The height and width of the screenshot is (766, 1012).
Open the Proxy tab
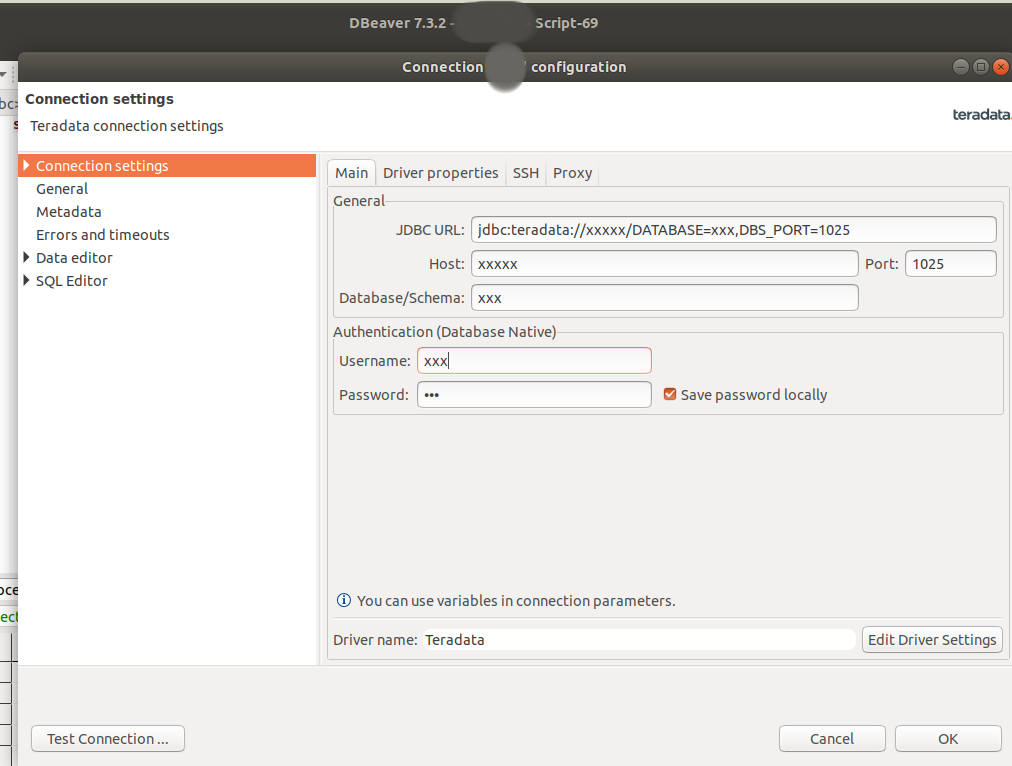(572, 173)
